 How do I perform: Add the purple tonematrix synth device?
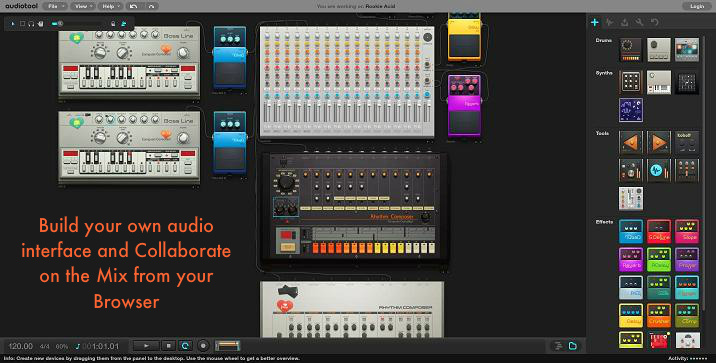pyautogui.click(x=631, y=110)
